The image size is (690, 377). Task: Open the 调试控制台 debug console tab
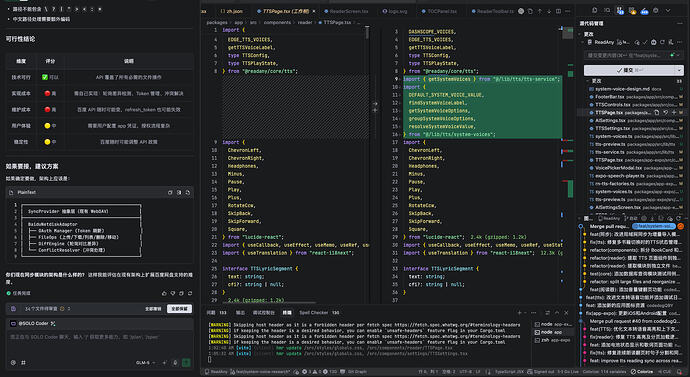click(x=264, y=313)
